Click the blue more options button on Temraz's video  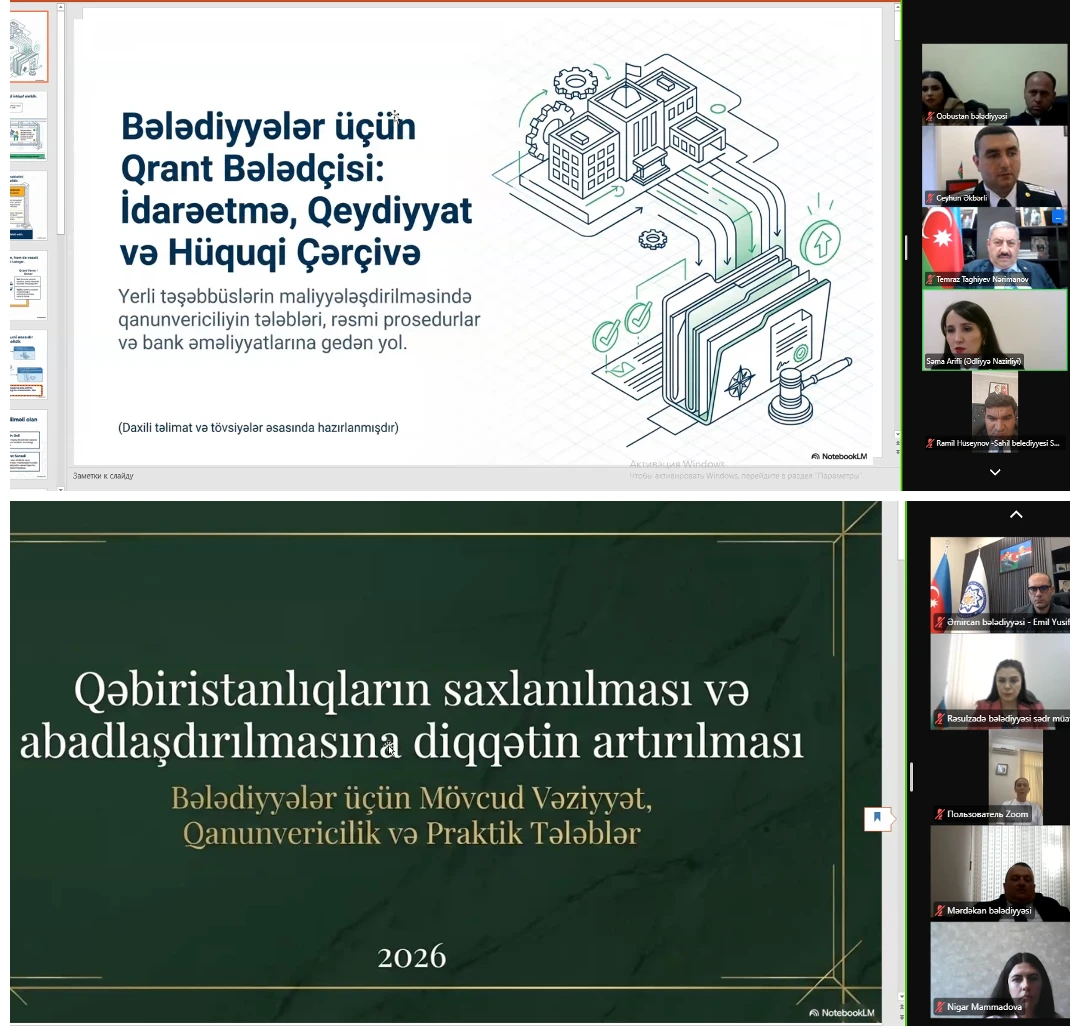pyautogui.click(x=1058, y=217)
